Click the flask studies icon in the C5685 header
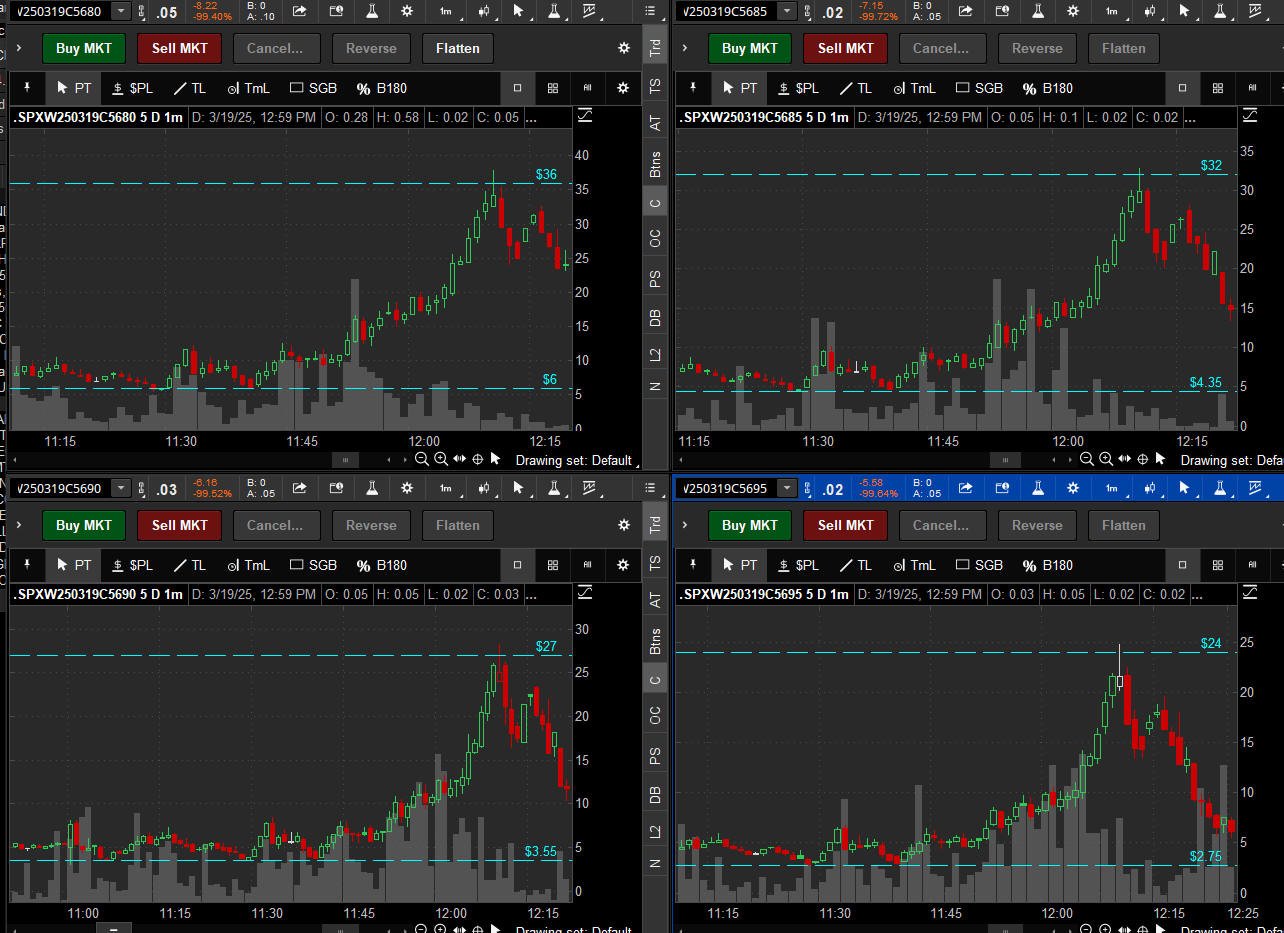 (x=1037, y=11)
